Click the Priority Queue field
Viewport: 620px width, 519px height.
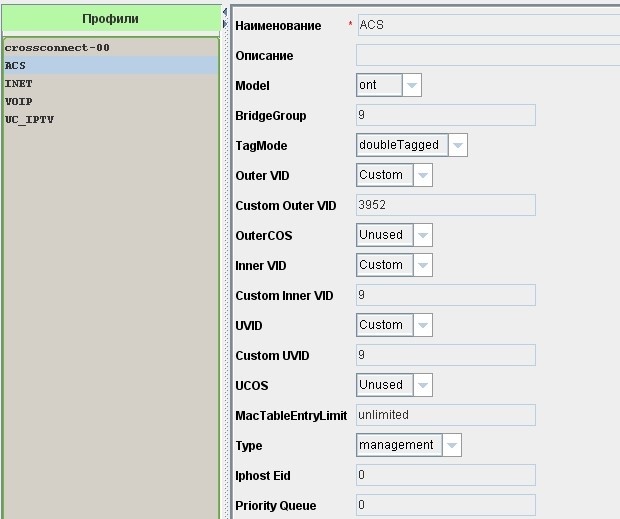pyautogui.click(x=445, y=506)
